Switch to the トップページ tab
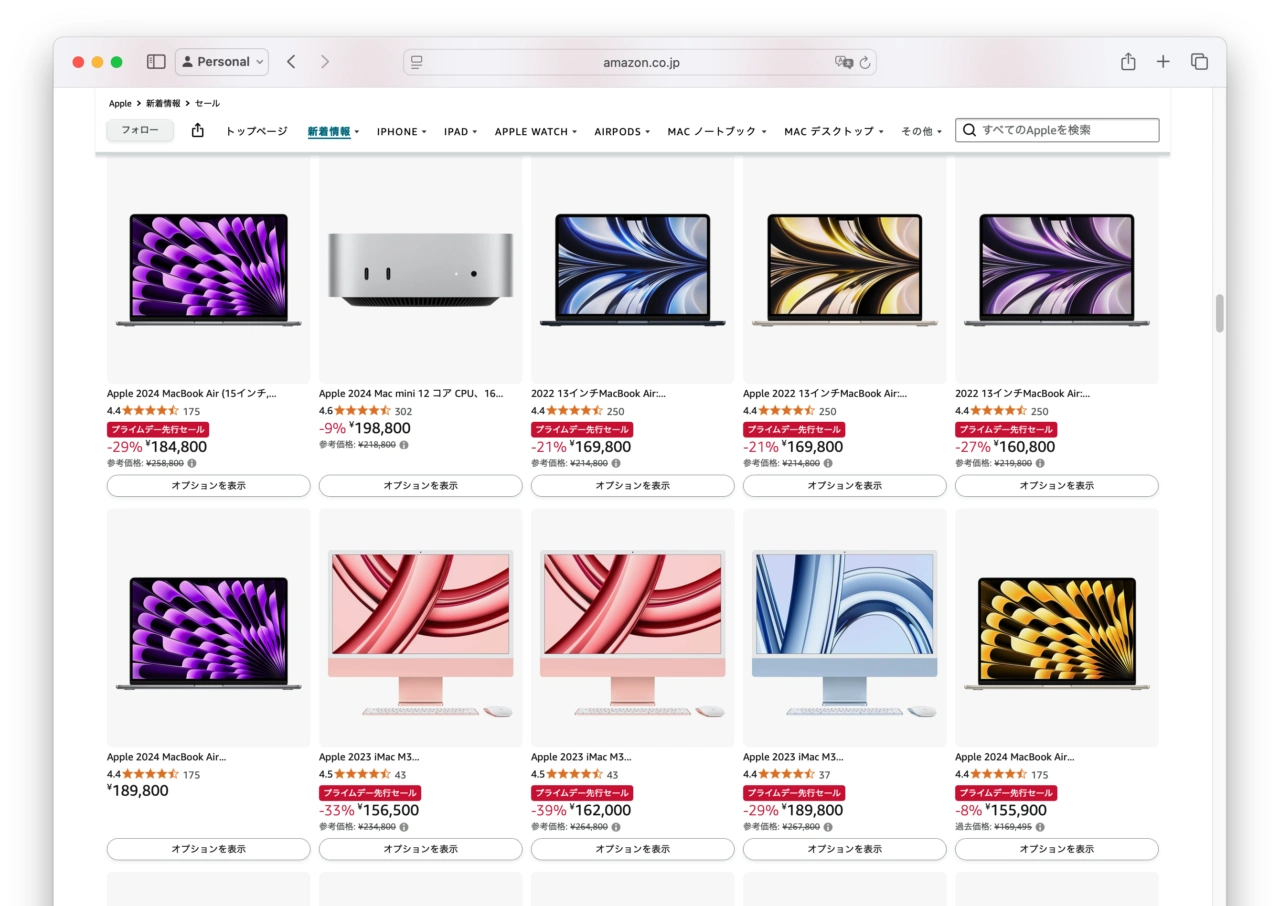 255,130
